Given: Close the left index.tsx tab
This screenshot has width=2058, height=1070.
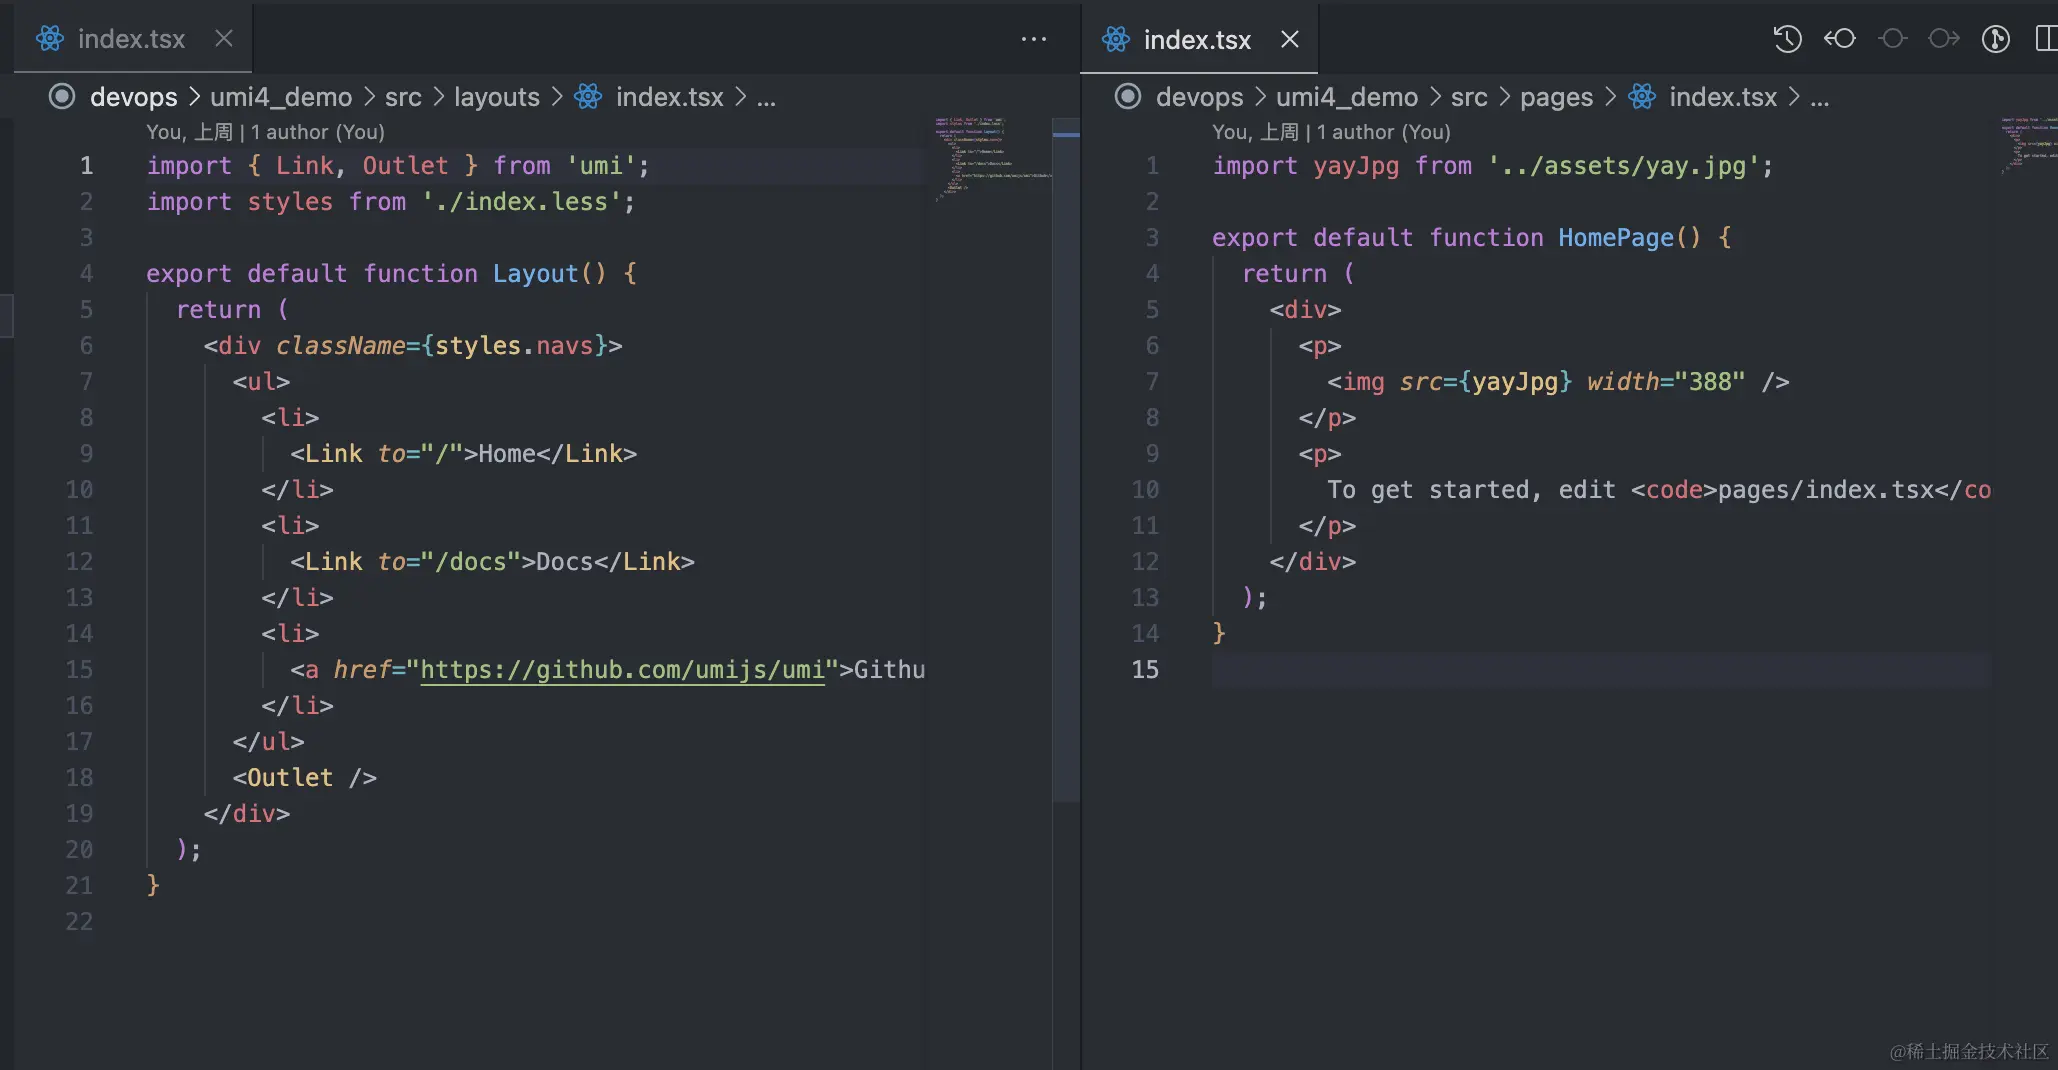Looking at the screenshot, I should [x=224, y=39].
